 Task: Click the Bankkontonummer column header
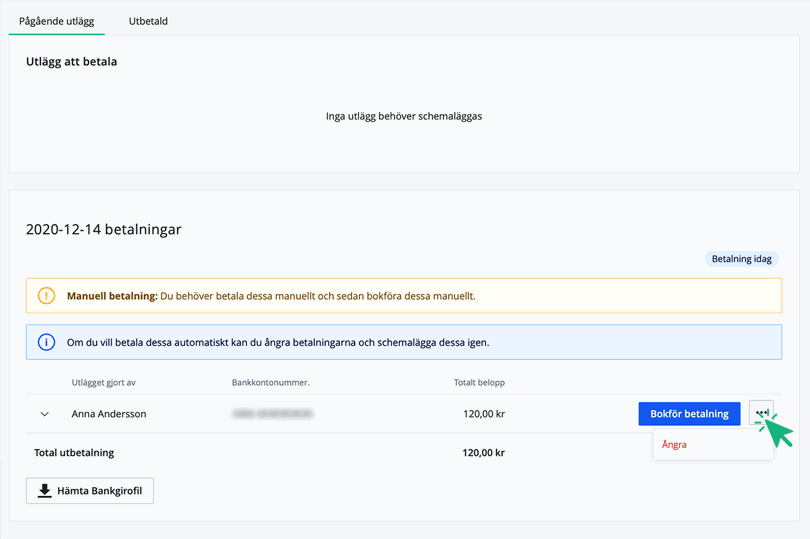(270, 382)
